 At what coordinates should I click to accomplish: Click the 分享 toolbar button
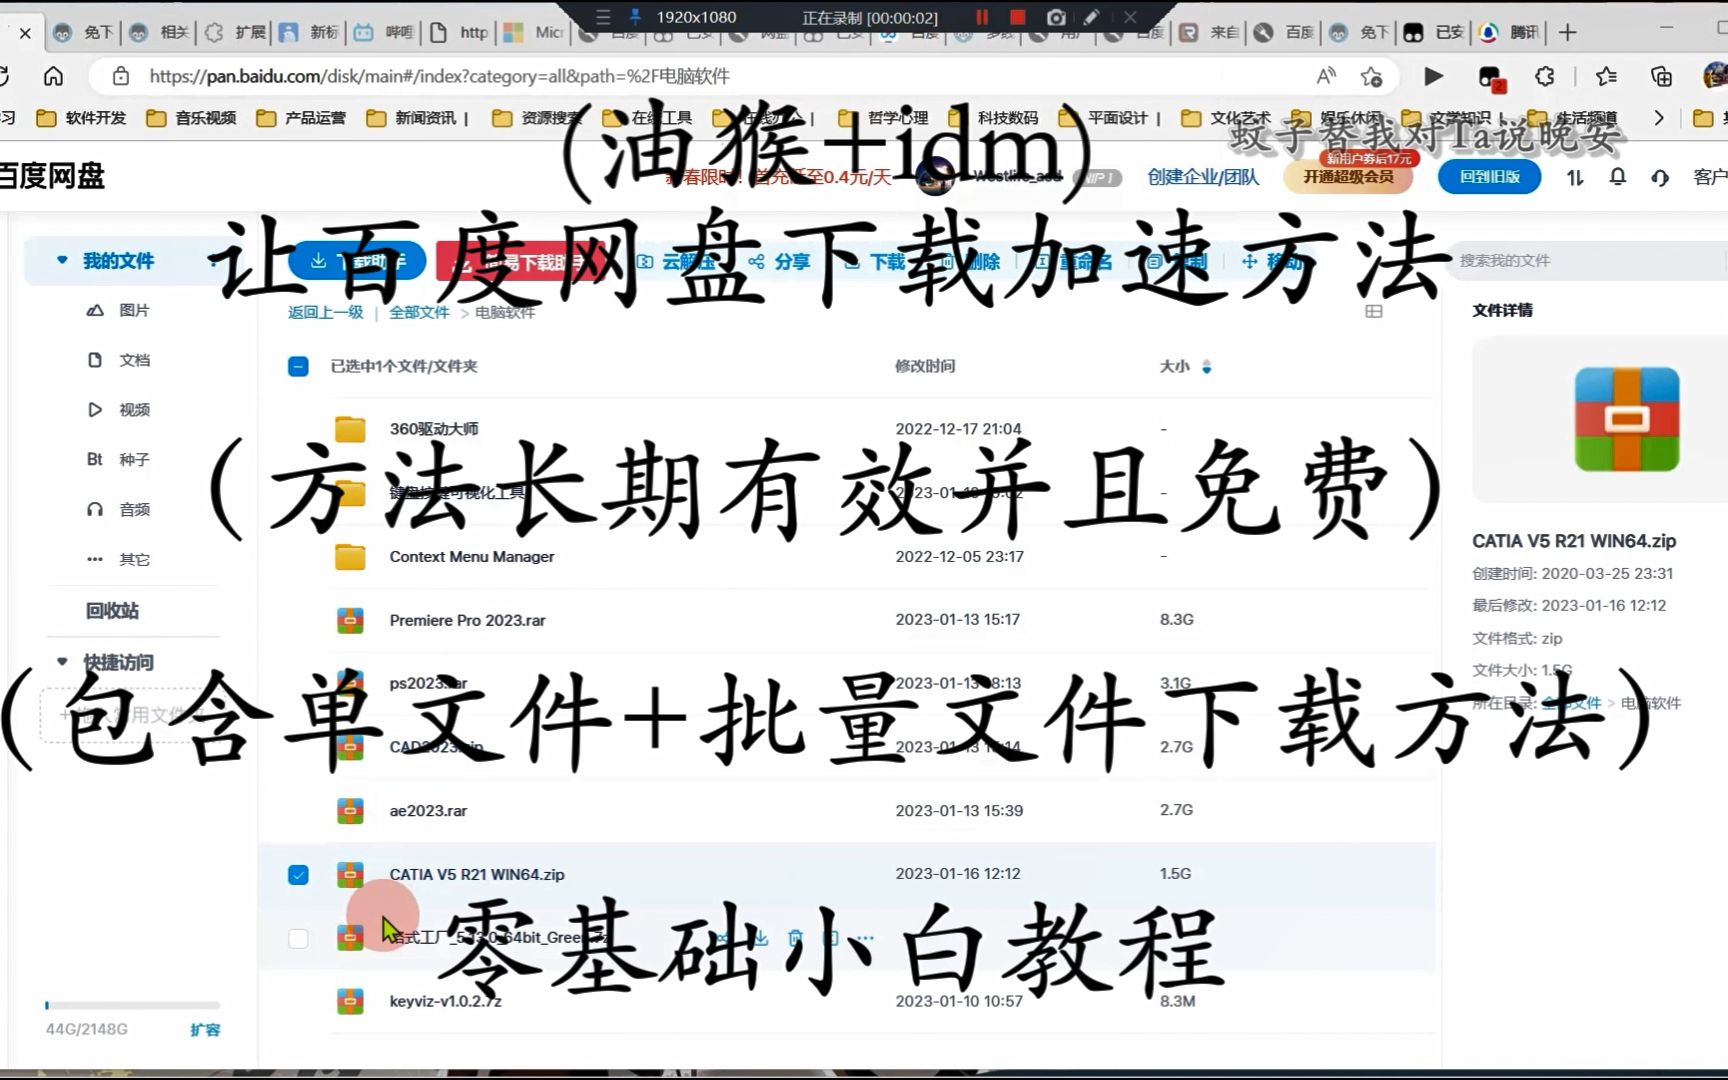[x=780, y=261]
